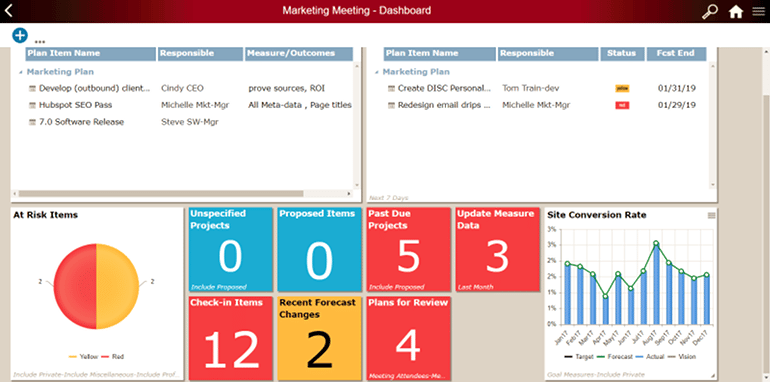Click plan icon beside Create DISC Personal

tap(391, 88)
